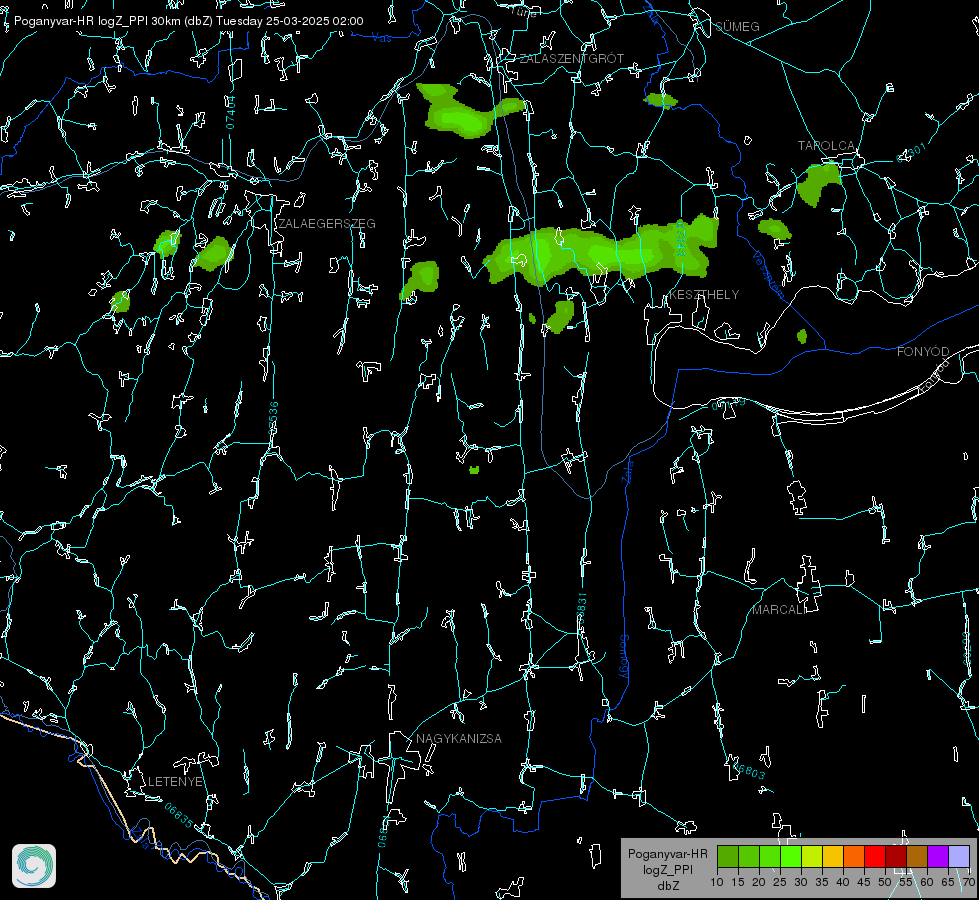979x900 pixels.
Task: Select the 25-30 dBZ bright green swatch
Action: pos(791,856)
